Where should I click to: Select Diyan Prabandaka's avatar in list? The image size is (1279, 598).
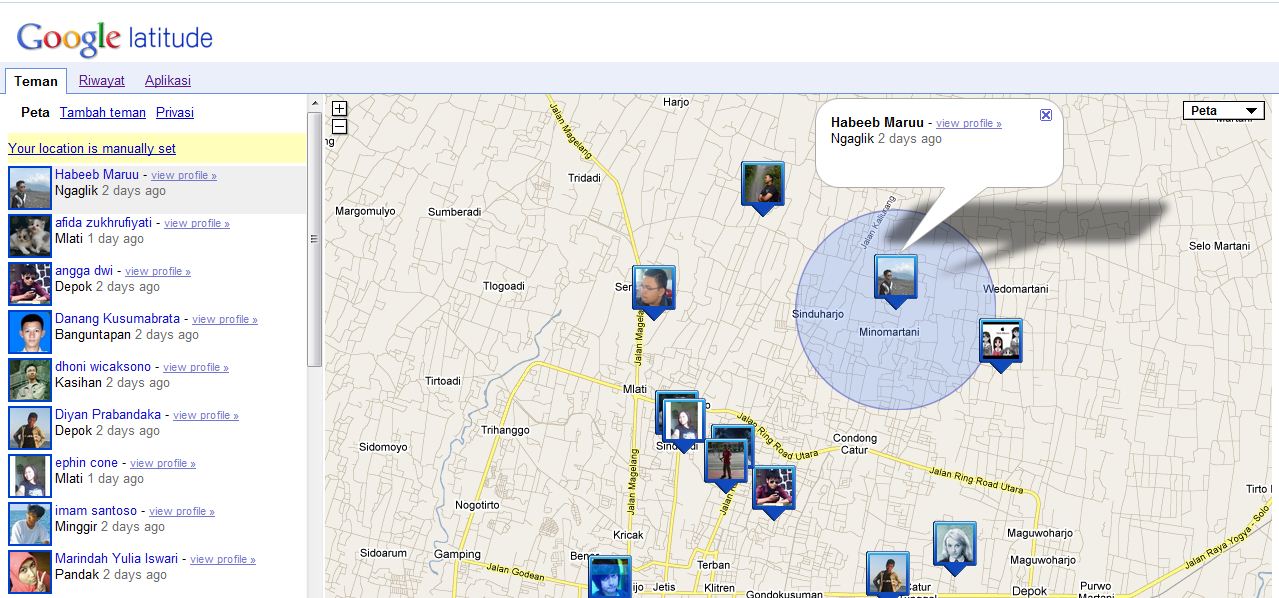click(30, 429)
